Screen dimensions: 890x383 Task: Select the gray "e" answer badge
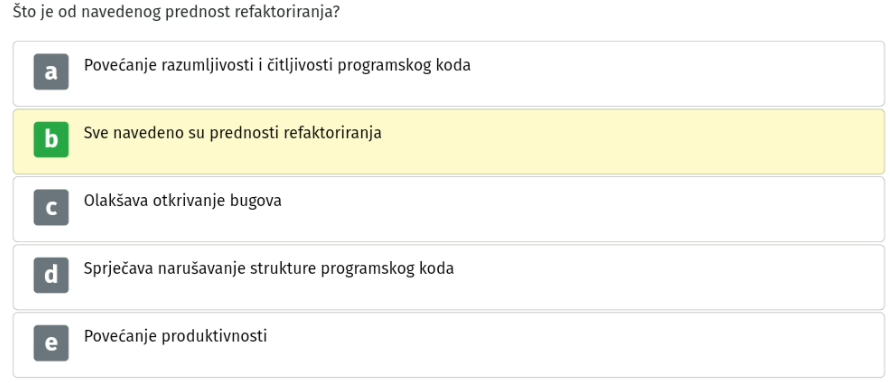pos(51,343)
